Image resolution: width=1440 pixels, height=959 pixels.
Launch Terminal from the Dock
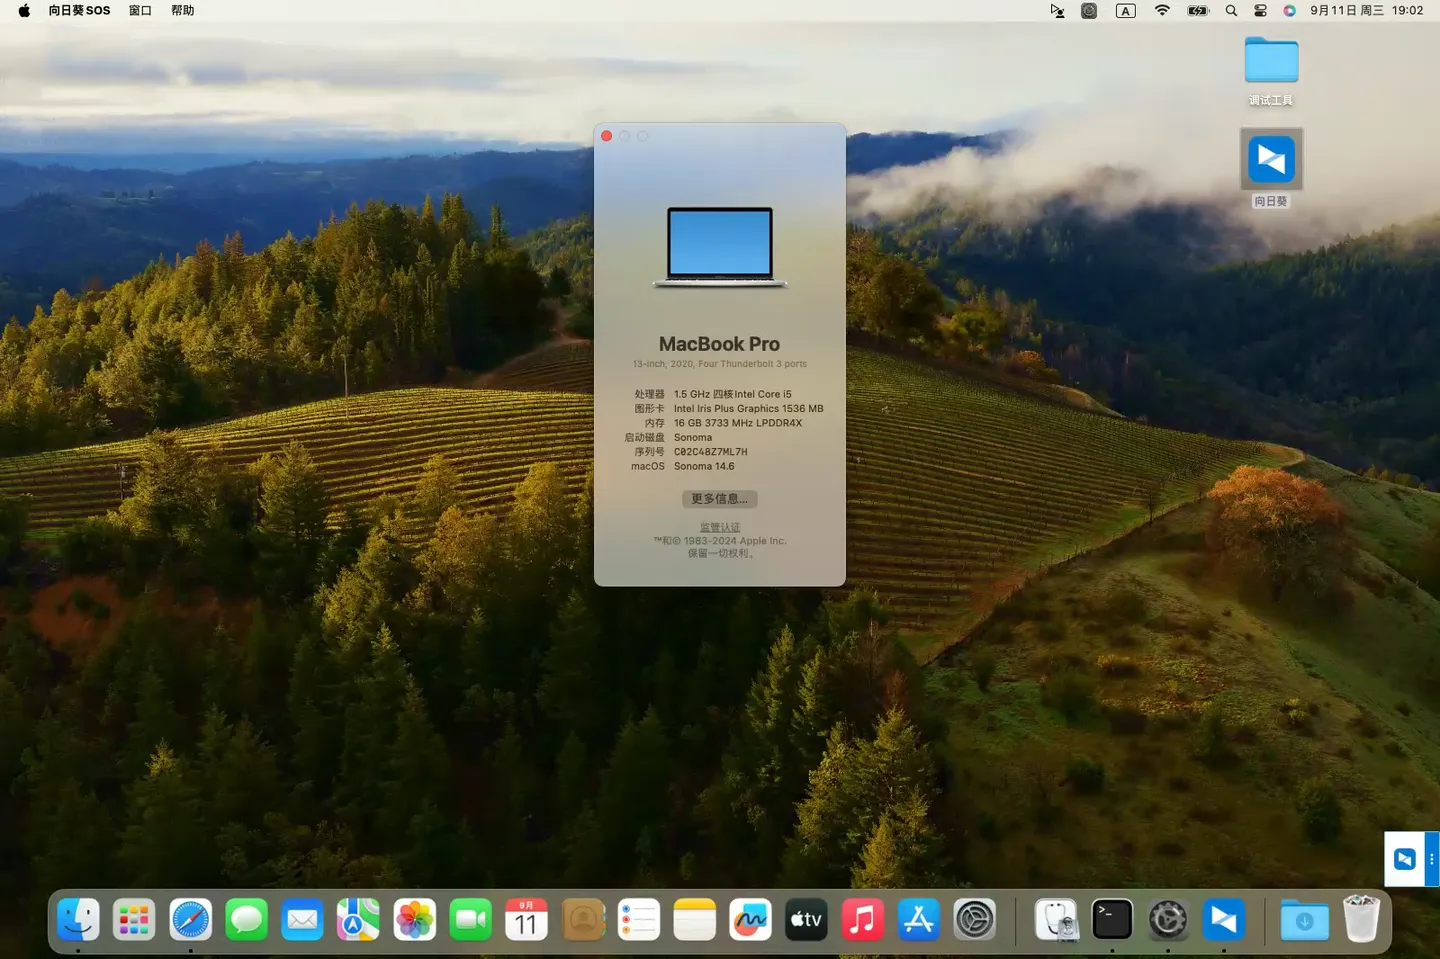pos(1111,919)
